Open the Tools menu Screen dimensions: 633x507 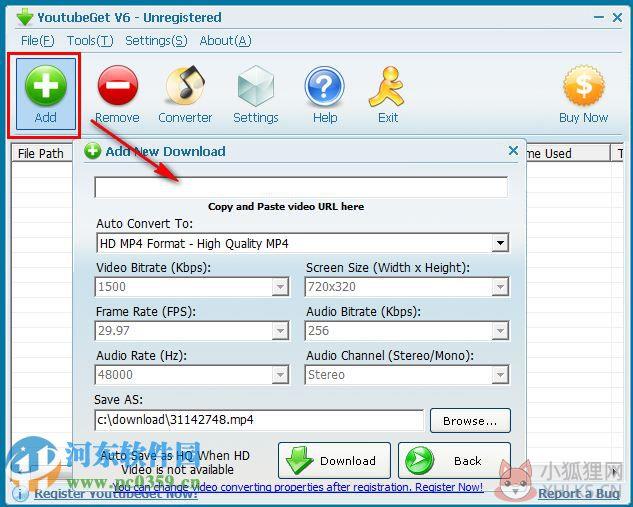pyautogui.click(x=90, y=40)
